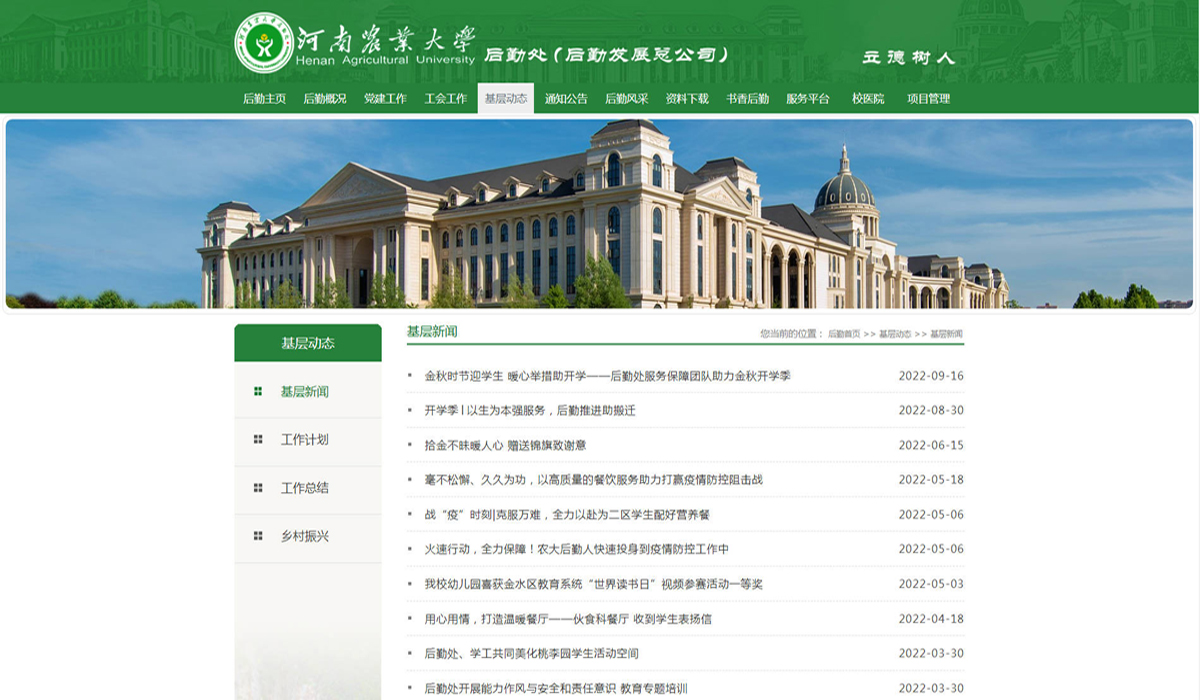Click the campus building banner image

[600, 214]
